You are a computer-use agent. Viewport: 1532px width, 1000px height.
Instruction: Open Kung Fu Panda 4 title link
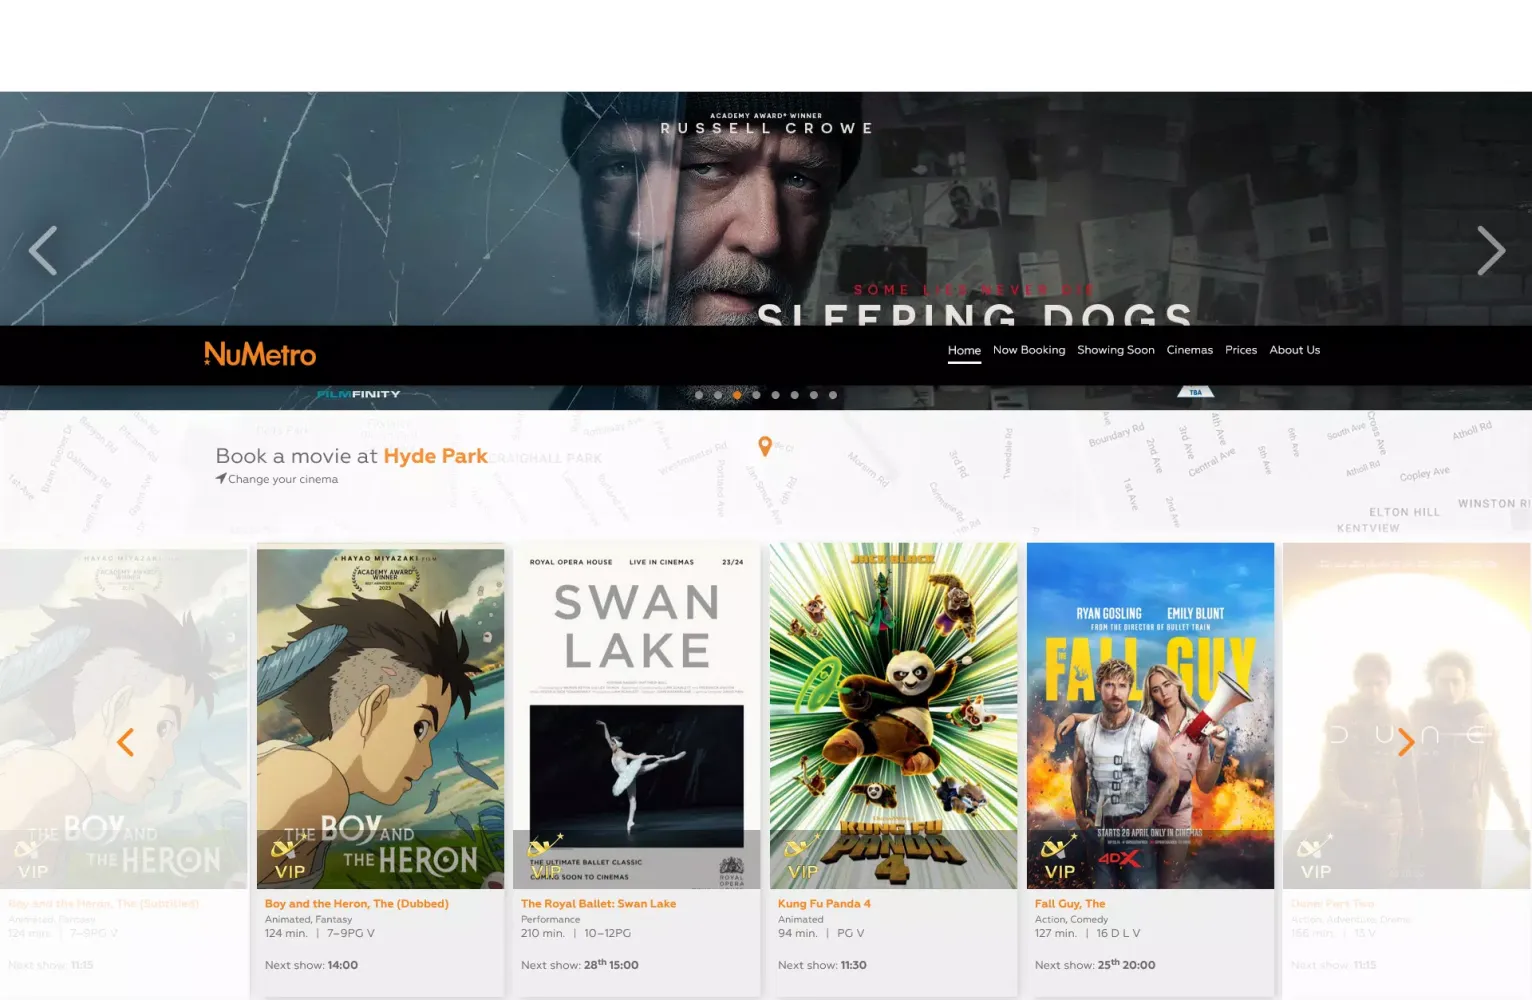(824, 904)
